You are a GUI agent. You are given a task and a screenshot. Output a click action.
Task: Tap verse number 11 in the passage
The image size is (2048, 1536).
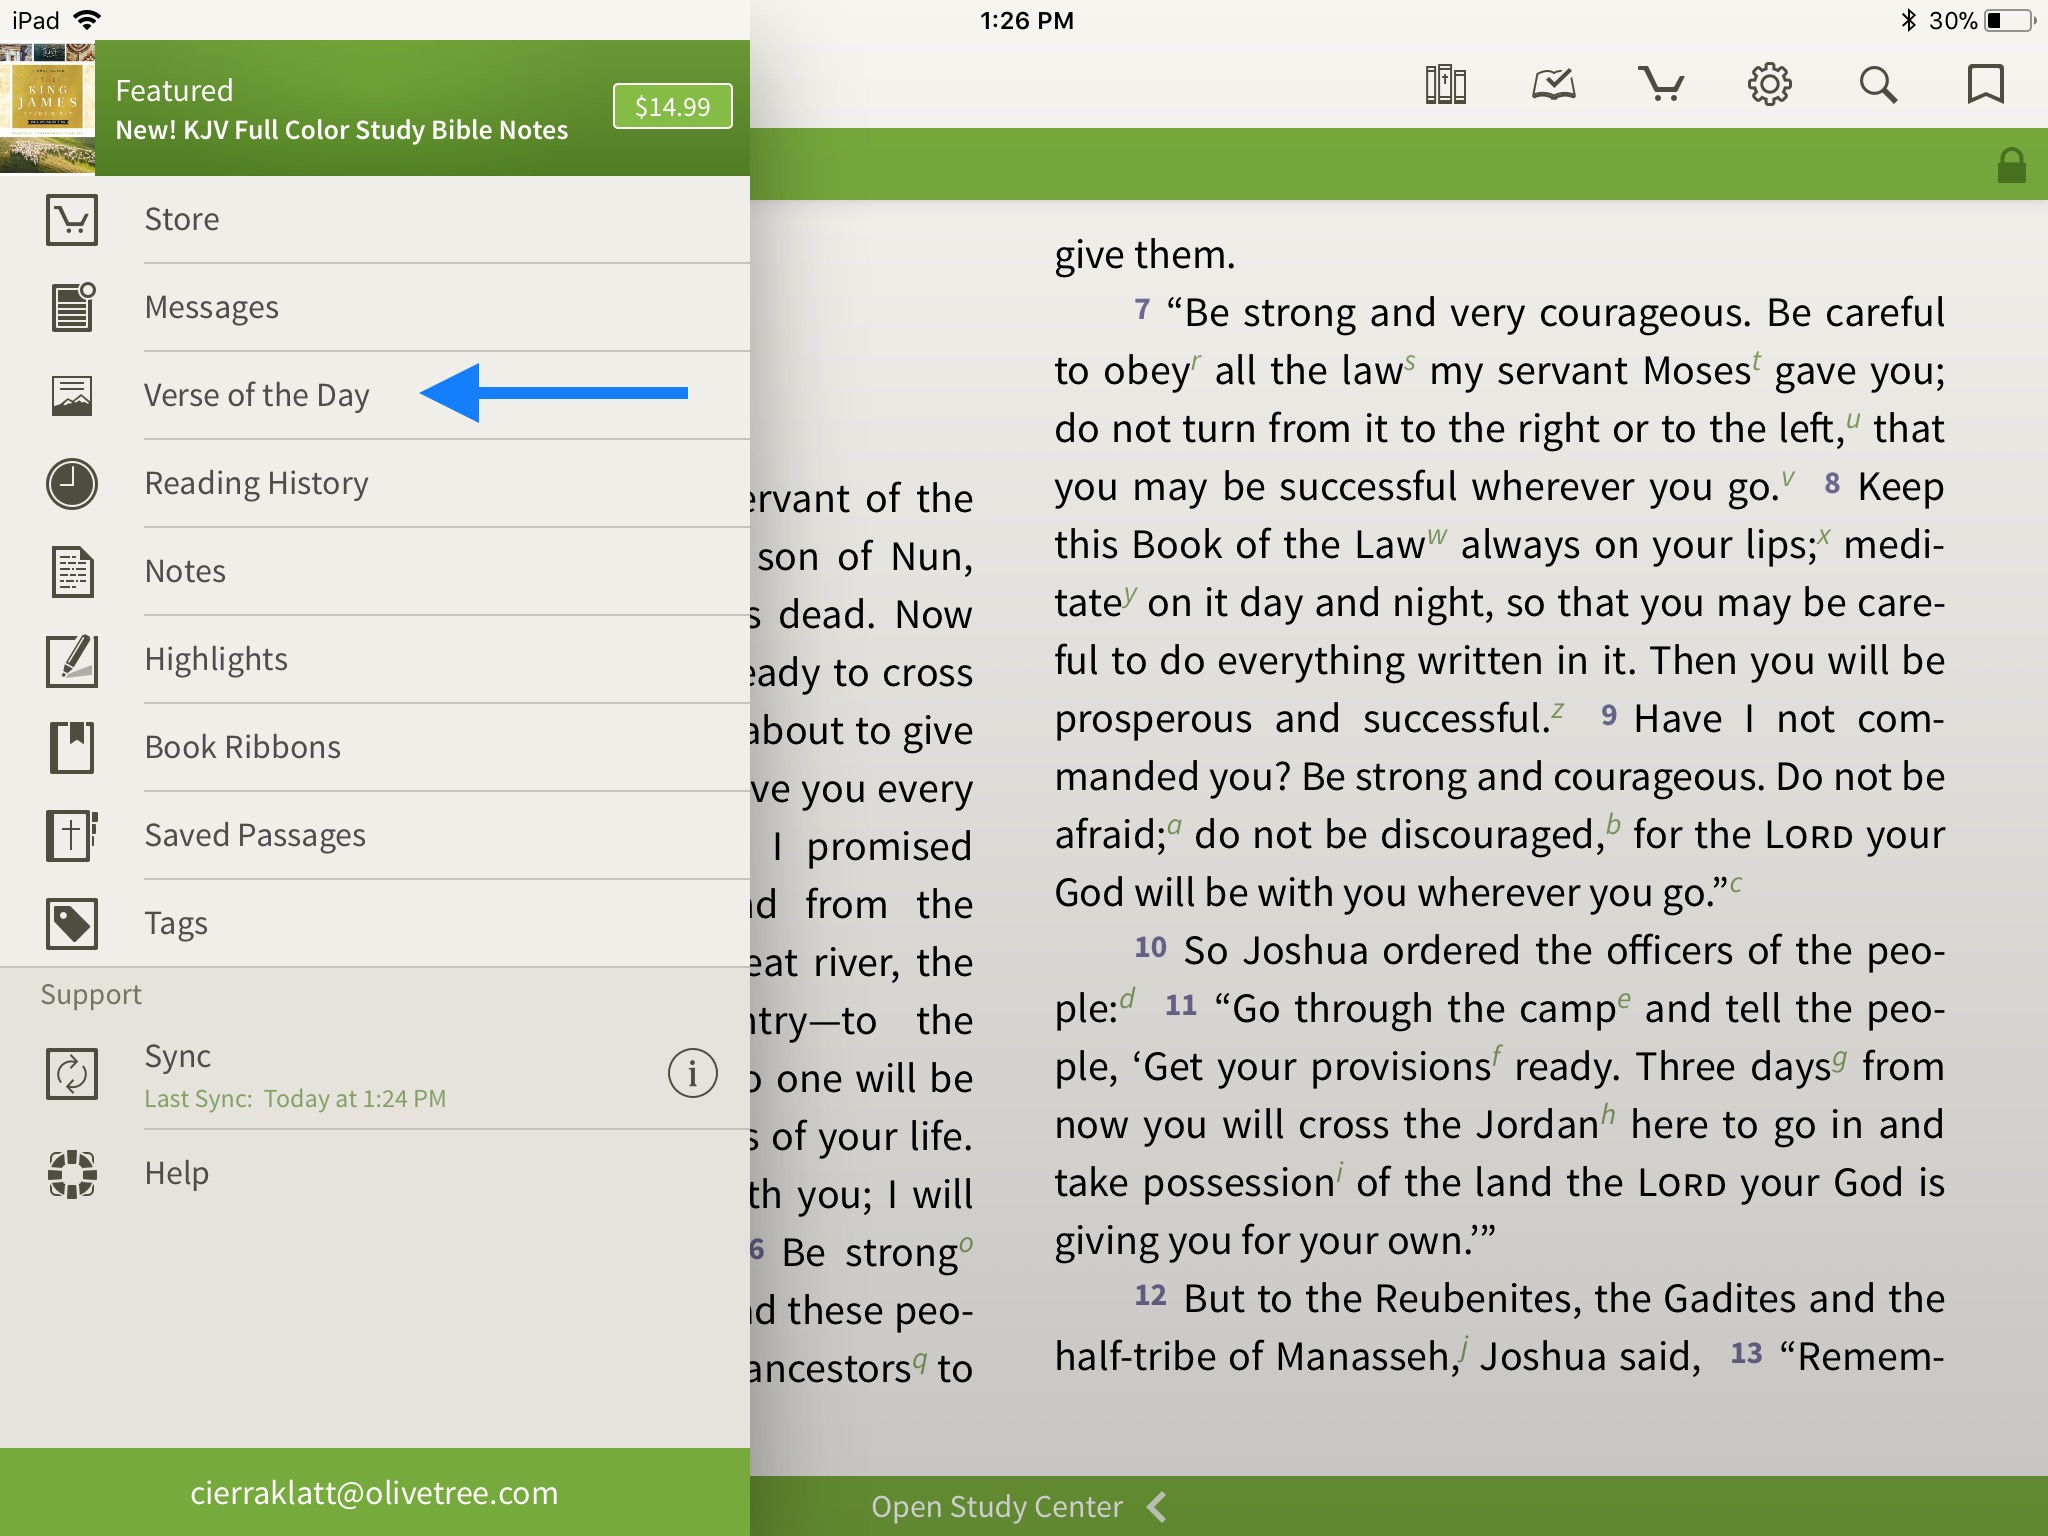coord(1181,1005)
